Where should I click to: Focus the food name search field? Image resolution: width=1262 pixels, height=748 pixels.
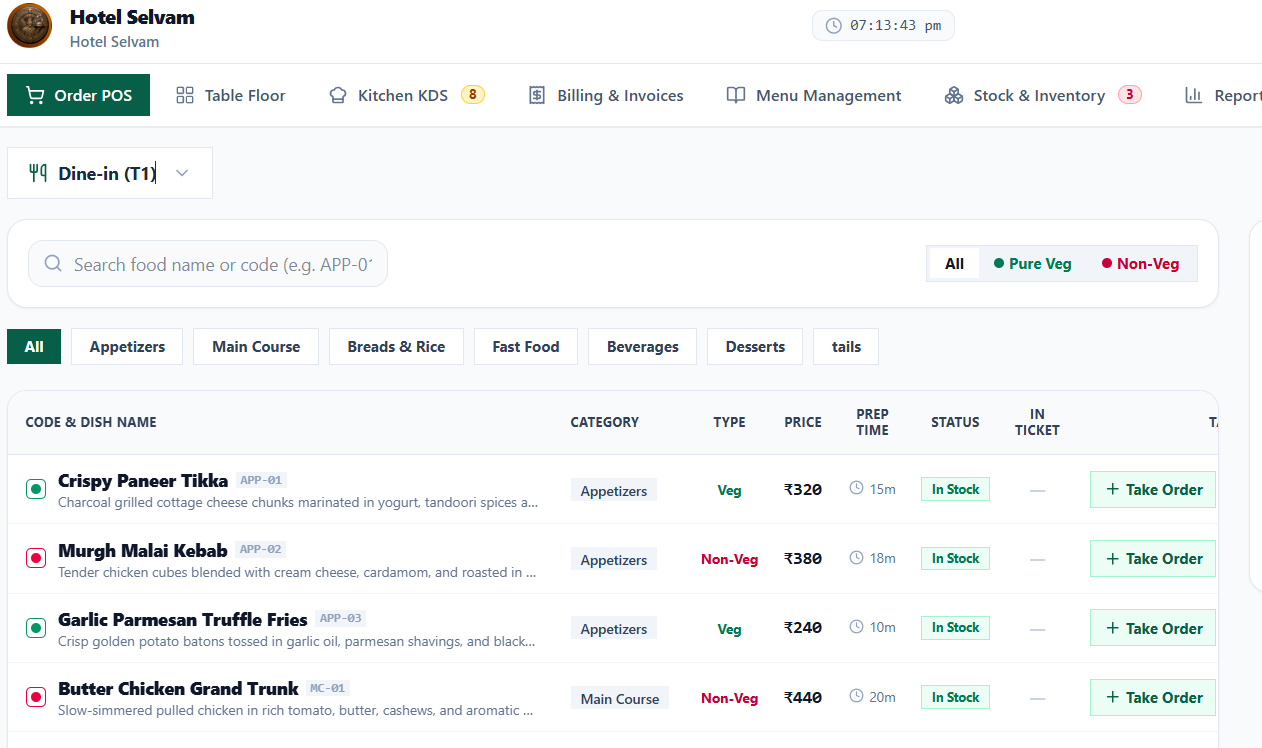[x=208, y=264]
